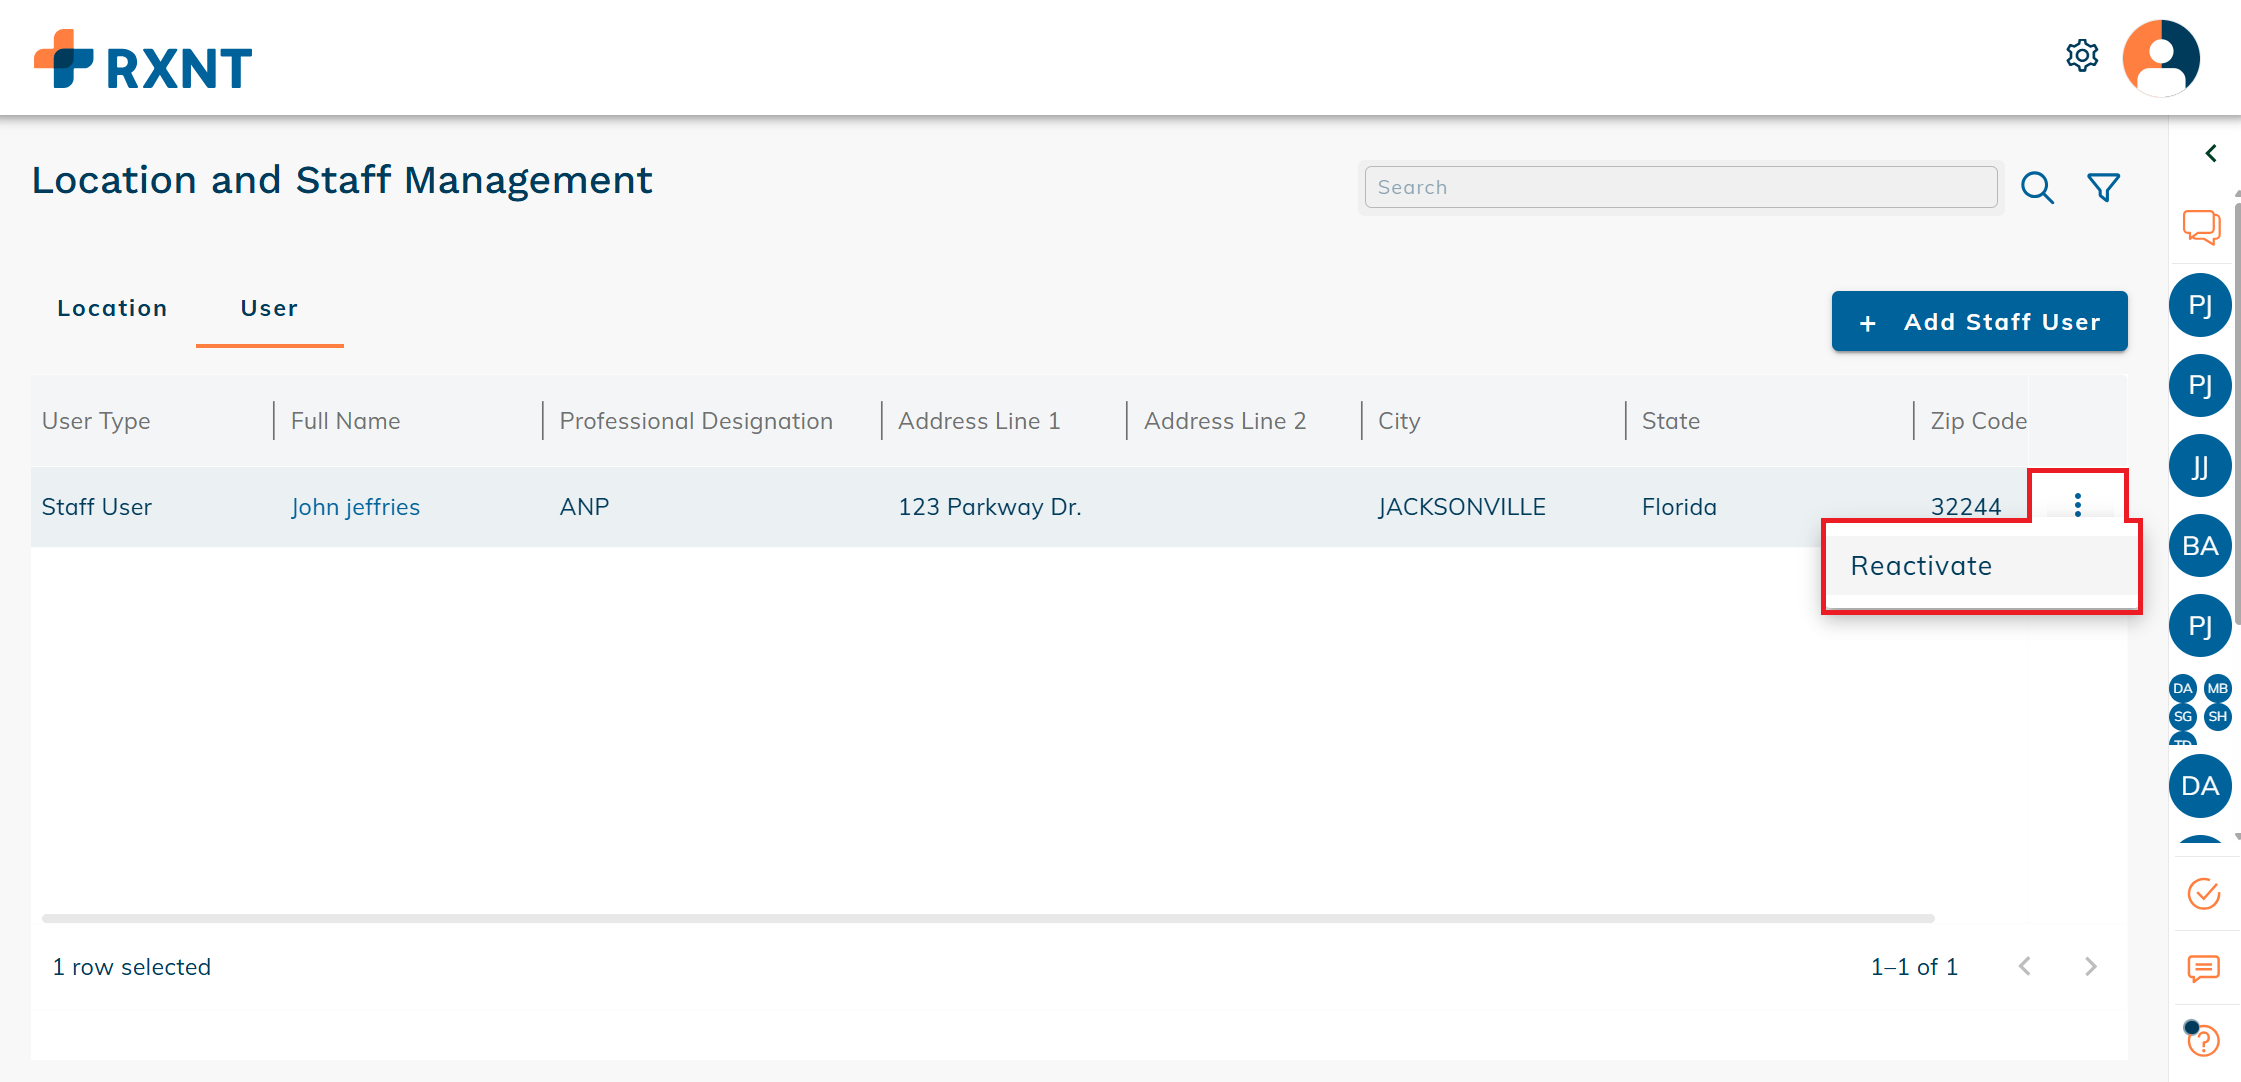
Task: Open the comment bubble icon near bottom sidebar
Action: 2202,968
